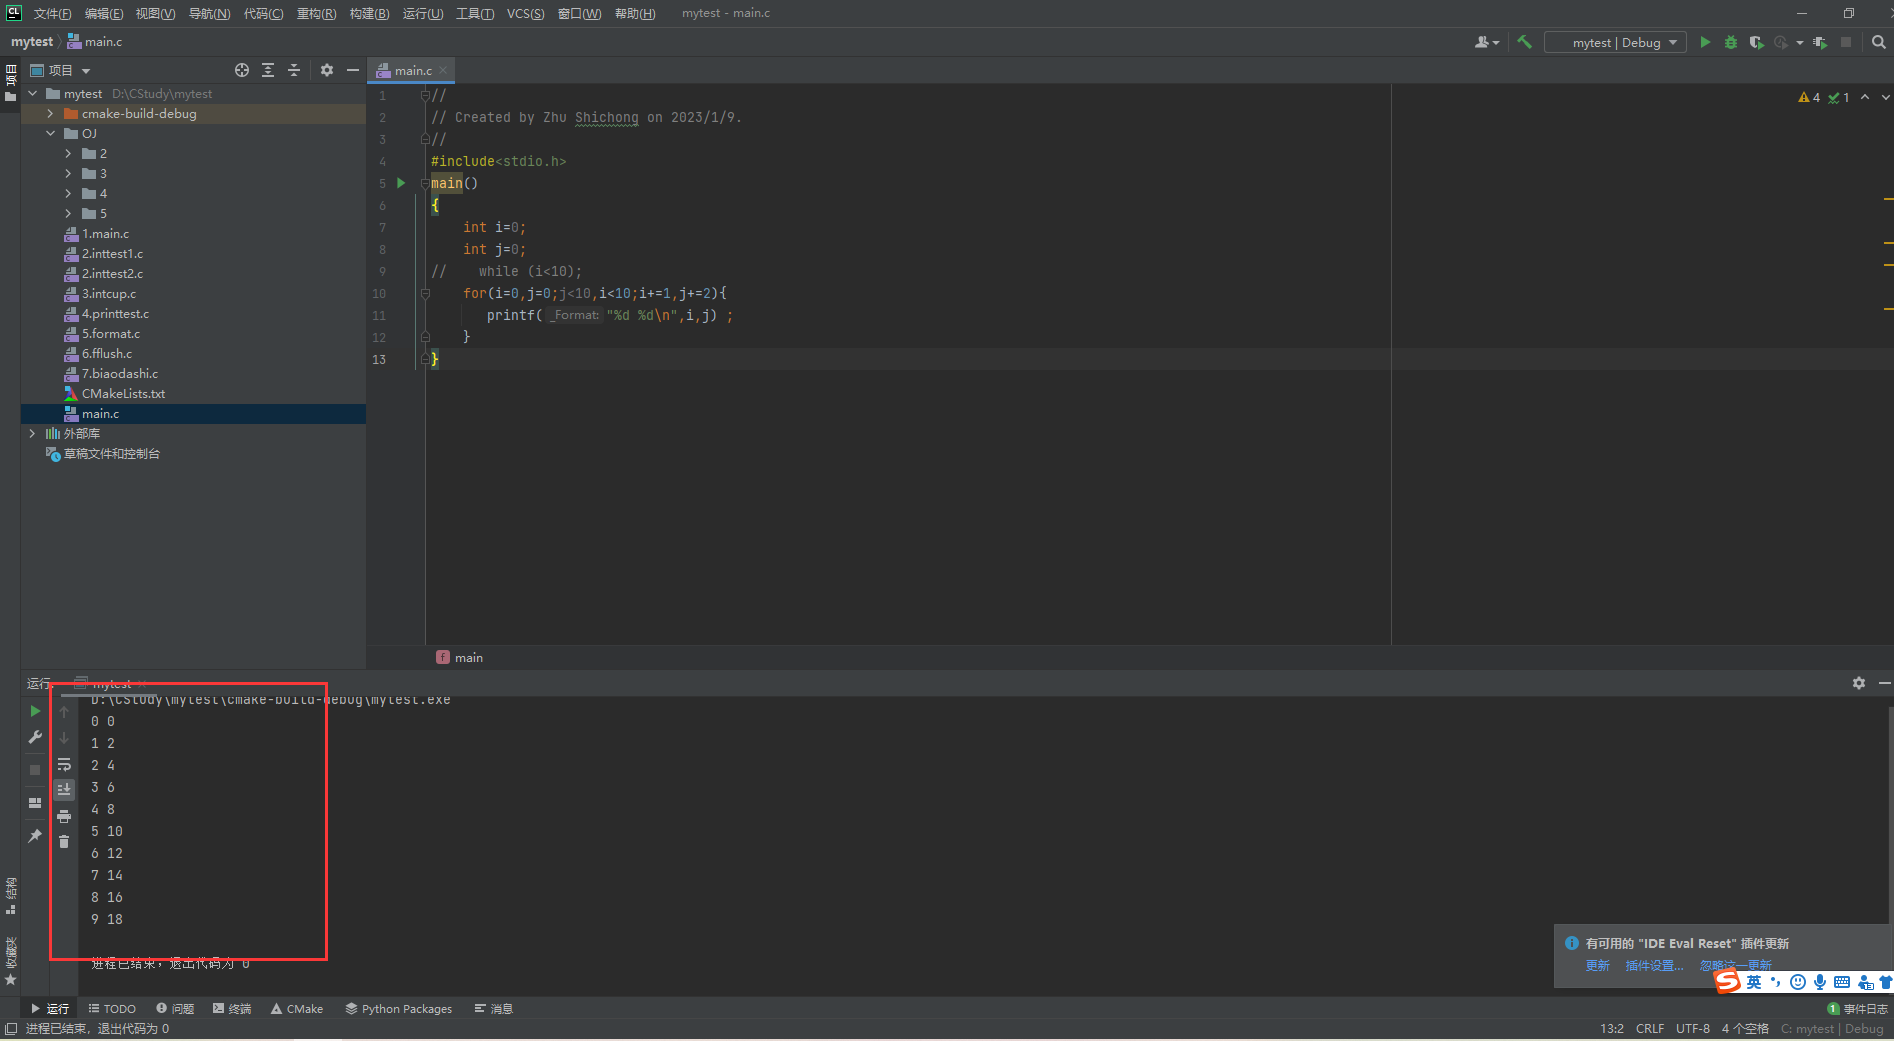This screenshot has width=1894, height=1041.
Task: Expand folder 3 under OJ
Action: (x=68, y=173)
